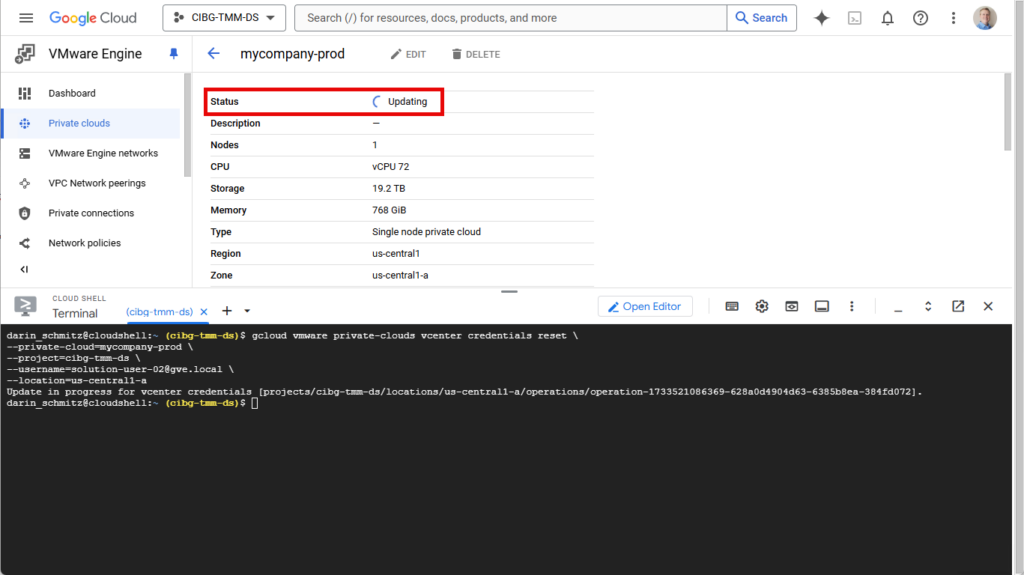Open the terminal tab dropdown arrow

pos(247,311)
